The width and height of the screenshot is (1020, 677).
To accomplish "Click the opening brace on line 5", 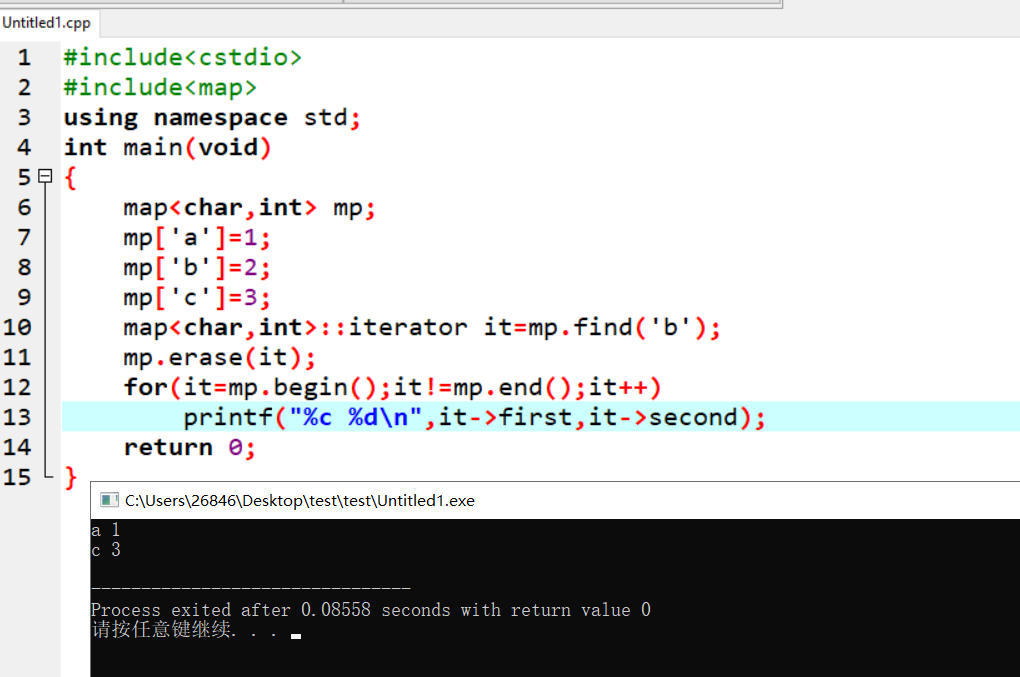I will (x=70, y=178).
